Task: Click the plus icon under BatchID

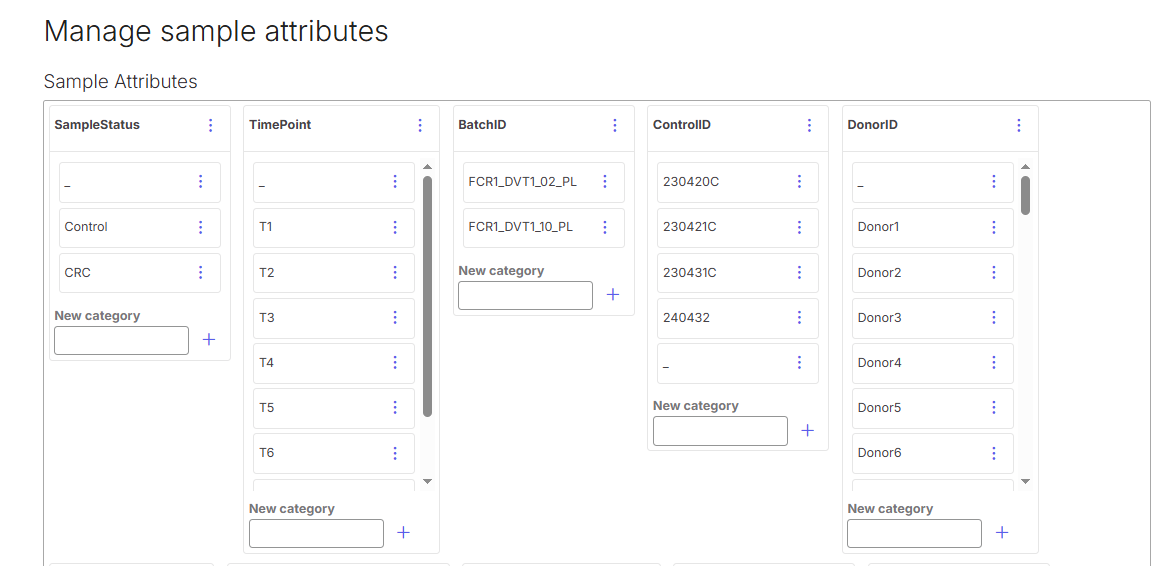Action: click(613, 295)
